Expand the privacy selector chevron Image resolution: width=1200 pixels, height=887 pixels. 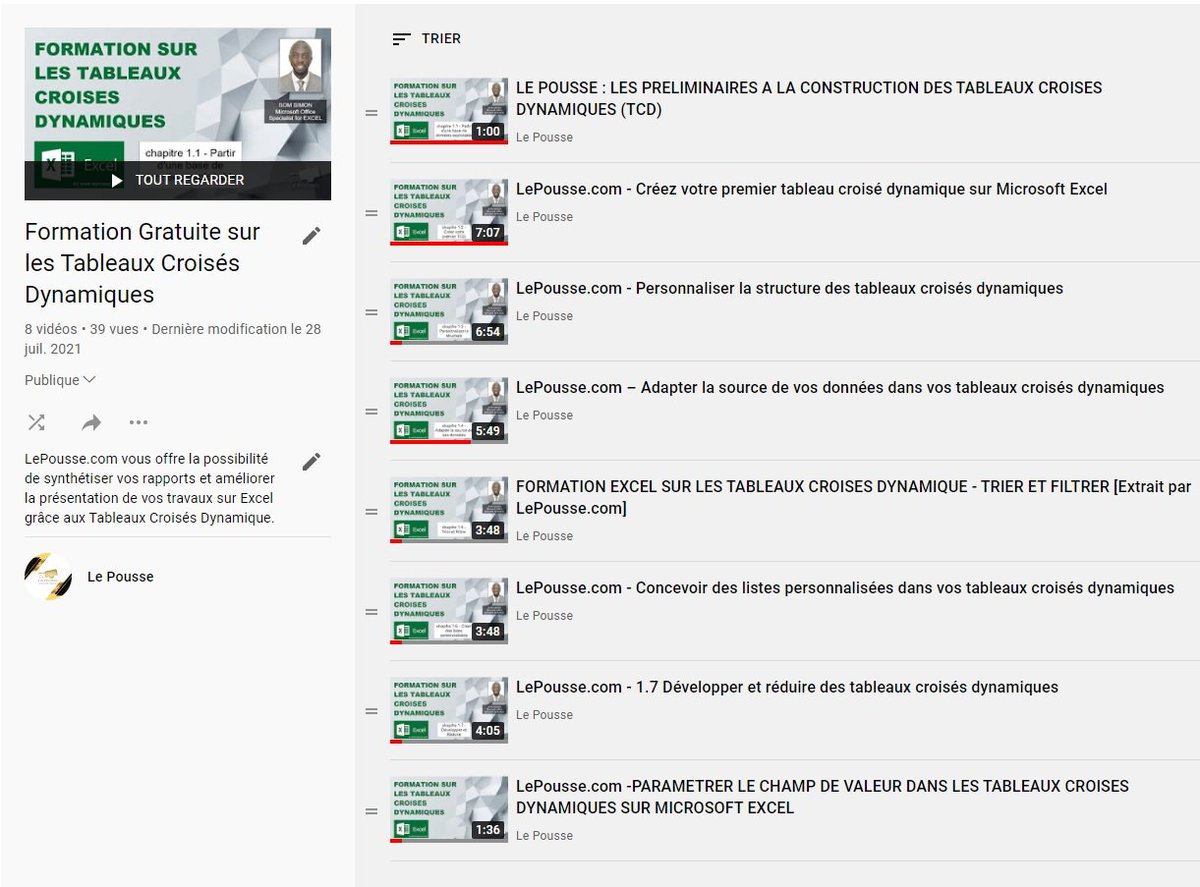(x=90, y=379)
